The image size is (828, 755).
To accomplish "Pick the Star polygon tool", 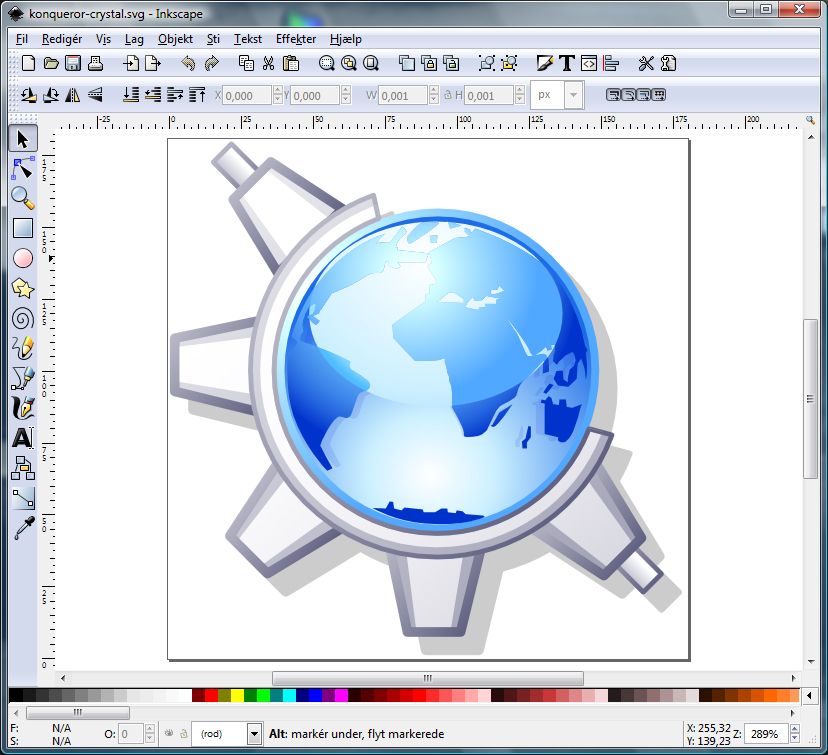I will [x=23, y=288].
